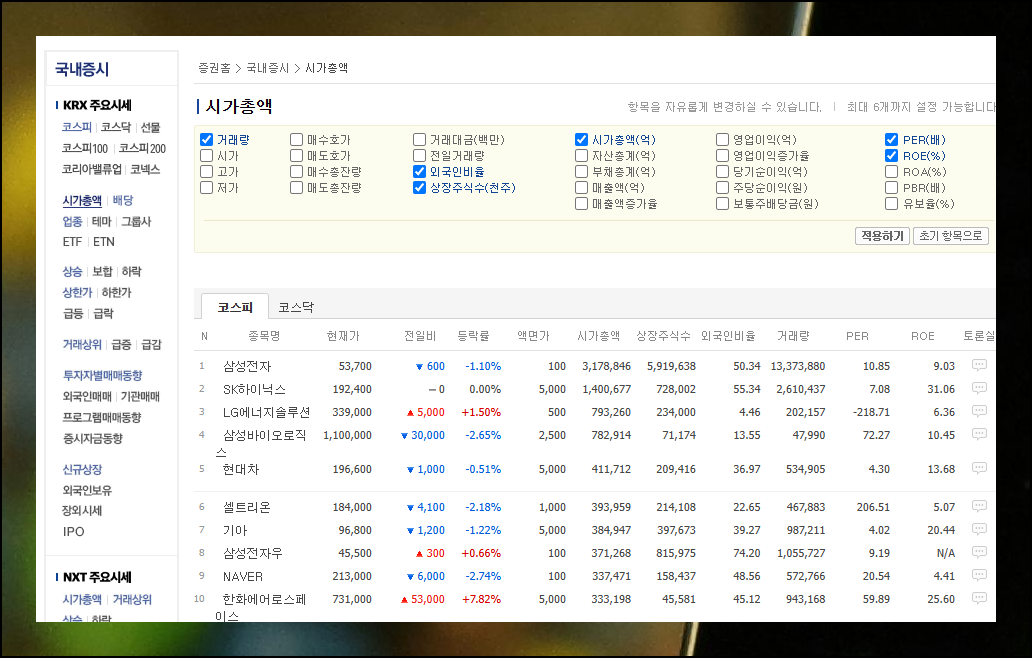Open discussion icon for 현대차 row
This screenshot has height=658, width=1032.
(979, 468)
